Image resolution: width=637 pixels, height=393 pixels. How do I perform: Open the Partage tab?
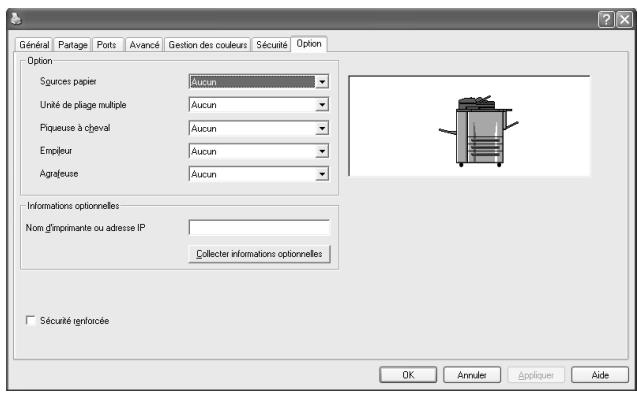click(x=73, y=45)
